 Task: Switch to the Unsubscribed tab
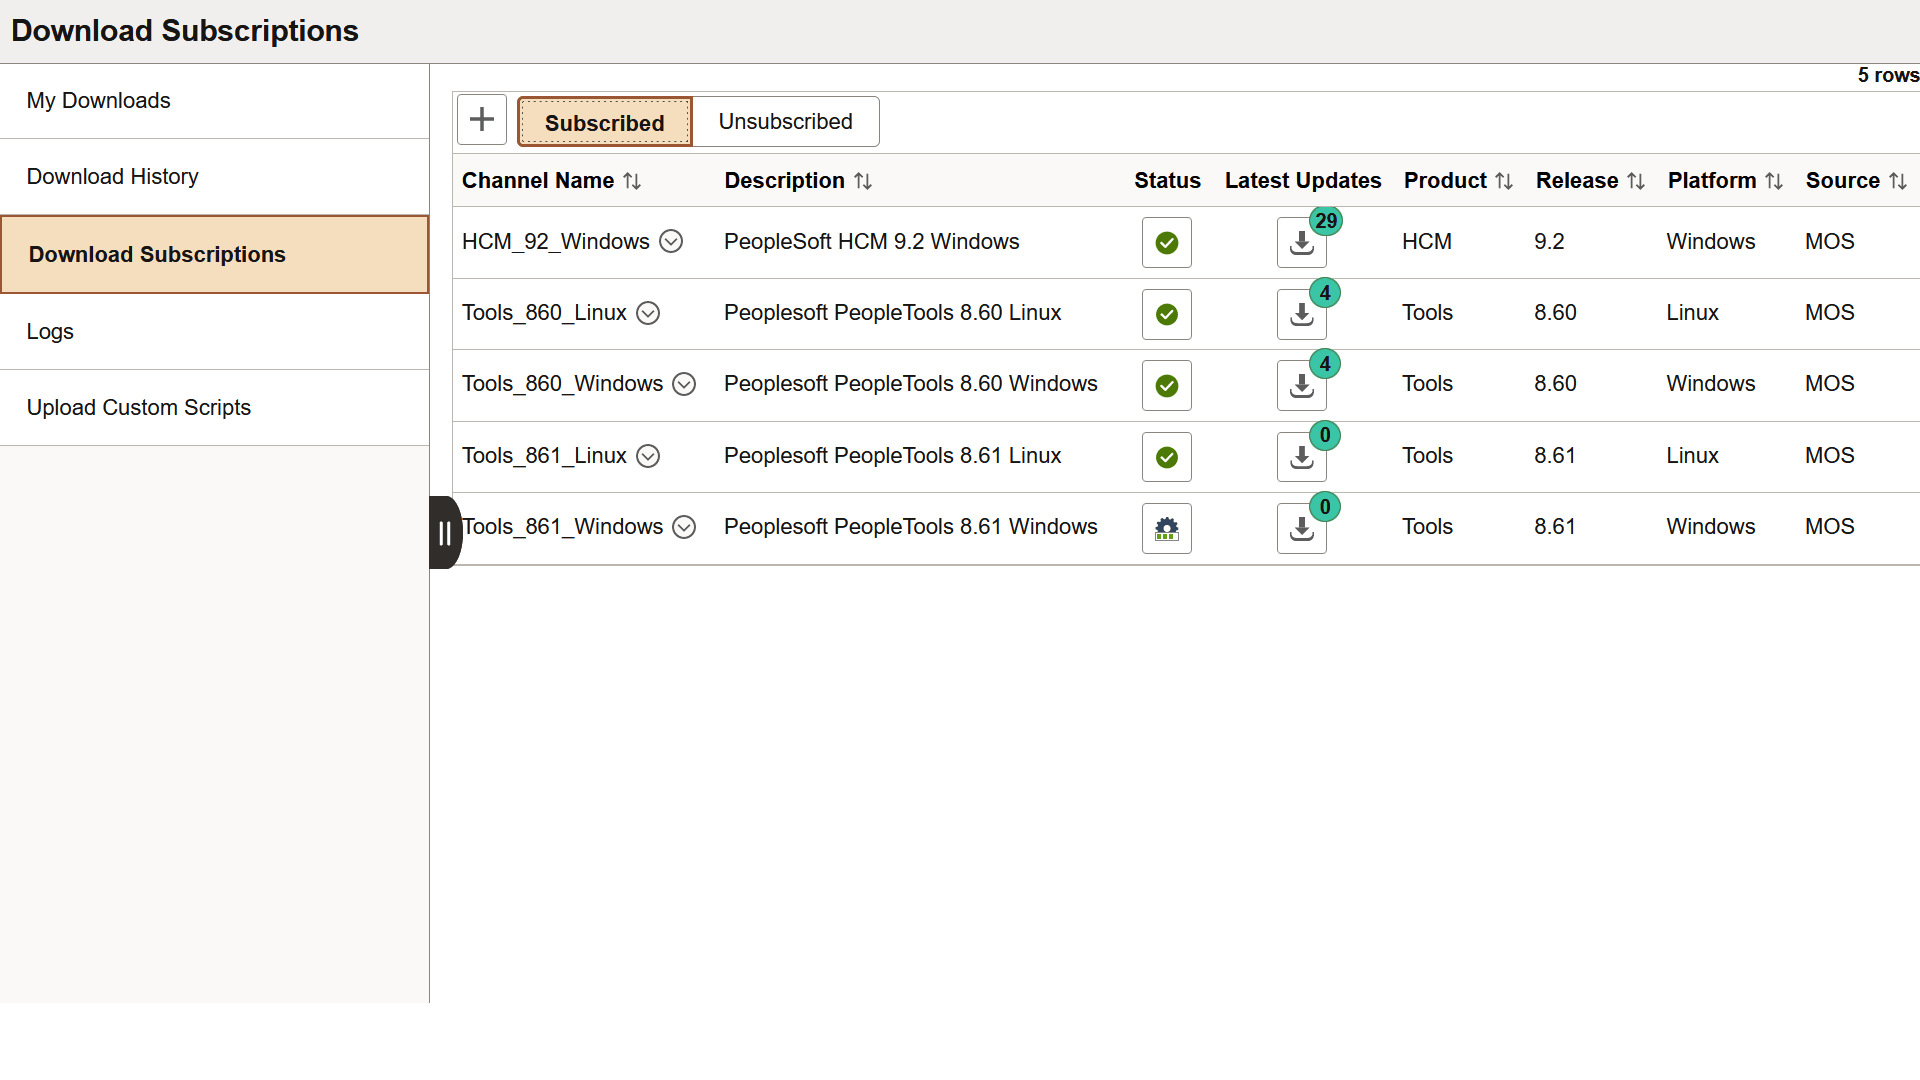coord(786,121)
